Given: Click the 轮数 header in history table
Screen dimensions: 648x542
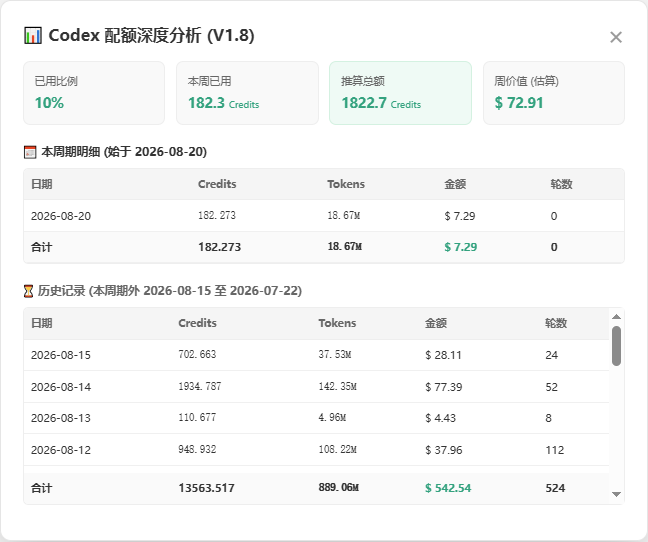Looking at the screenshot, I should 556,323.
